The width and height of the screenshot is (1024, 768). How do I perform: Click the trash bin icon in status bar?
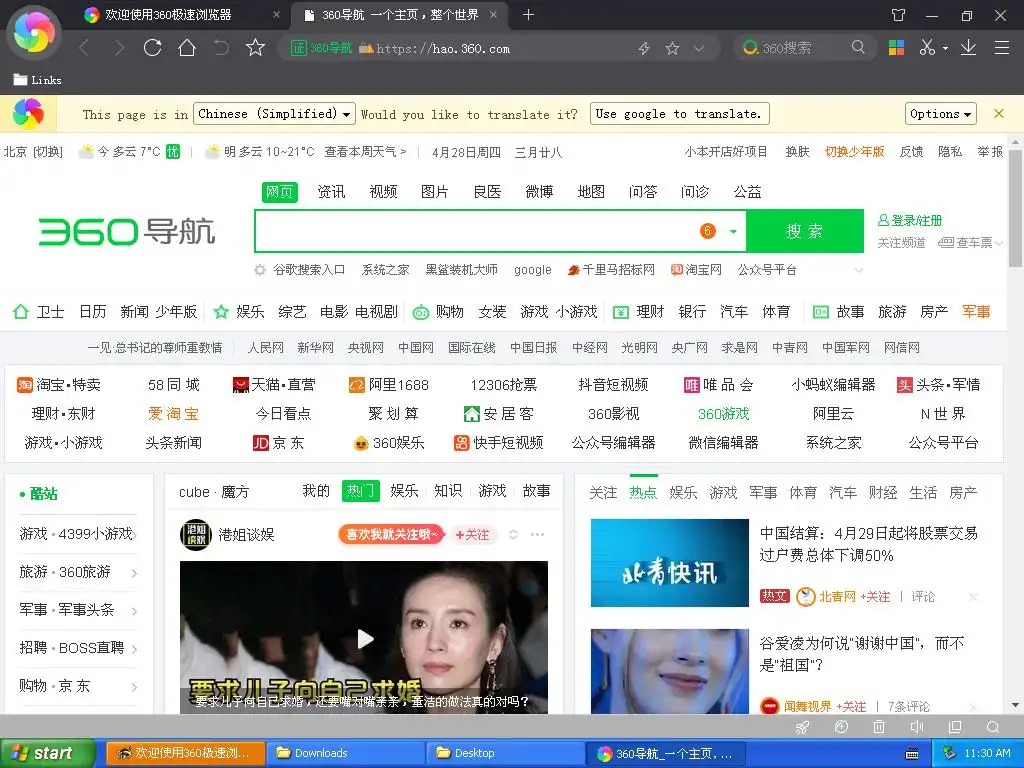(x=879, y=727)
